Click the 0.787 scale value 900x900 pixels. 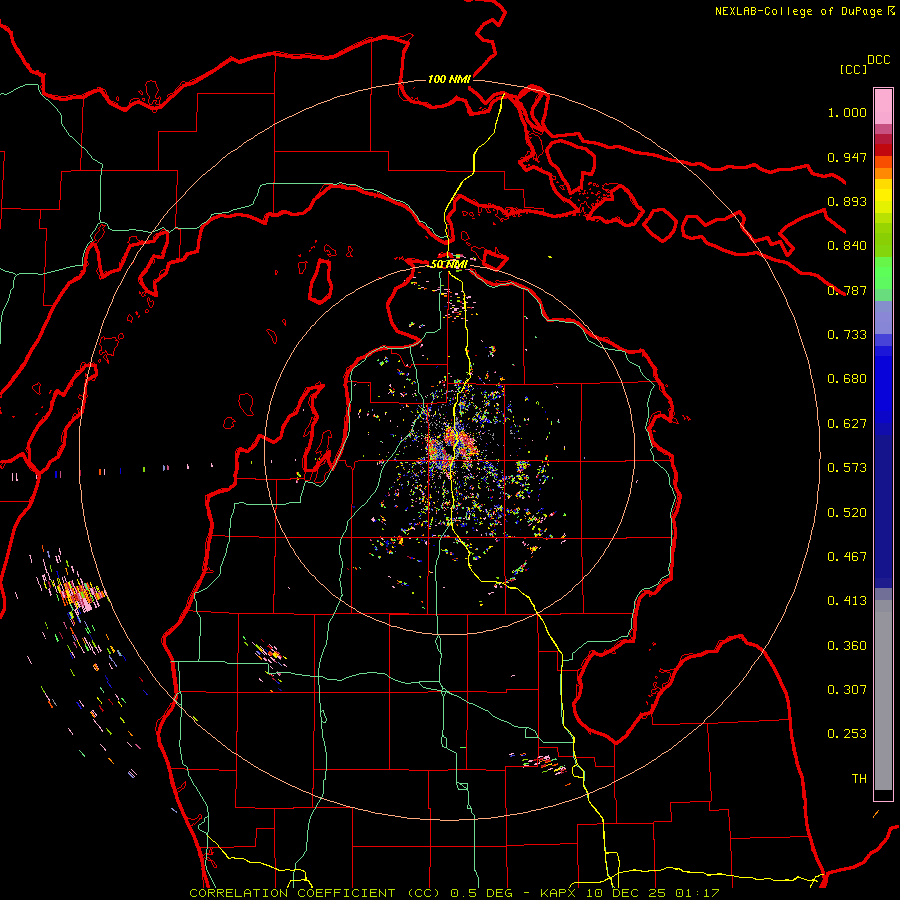tap(847, 290)
